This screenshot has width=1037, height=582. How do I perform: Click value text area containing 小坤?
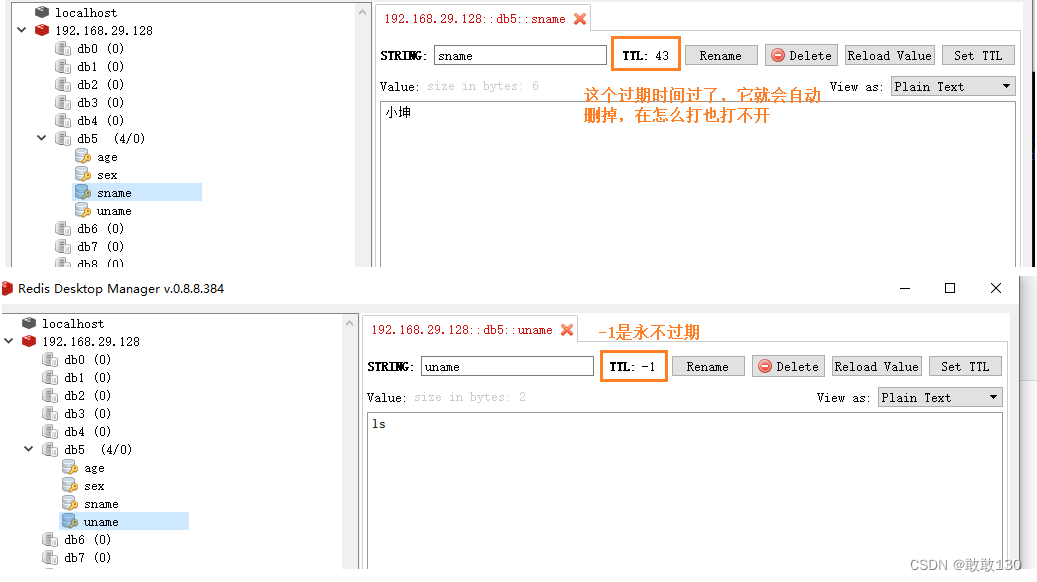click(698, 184)
